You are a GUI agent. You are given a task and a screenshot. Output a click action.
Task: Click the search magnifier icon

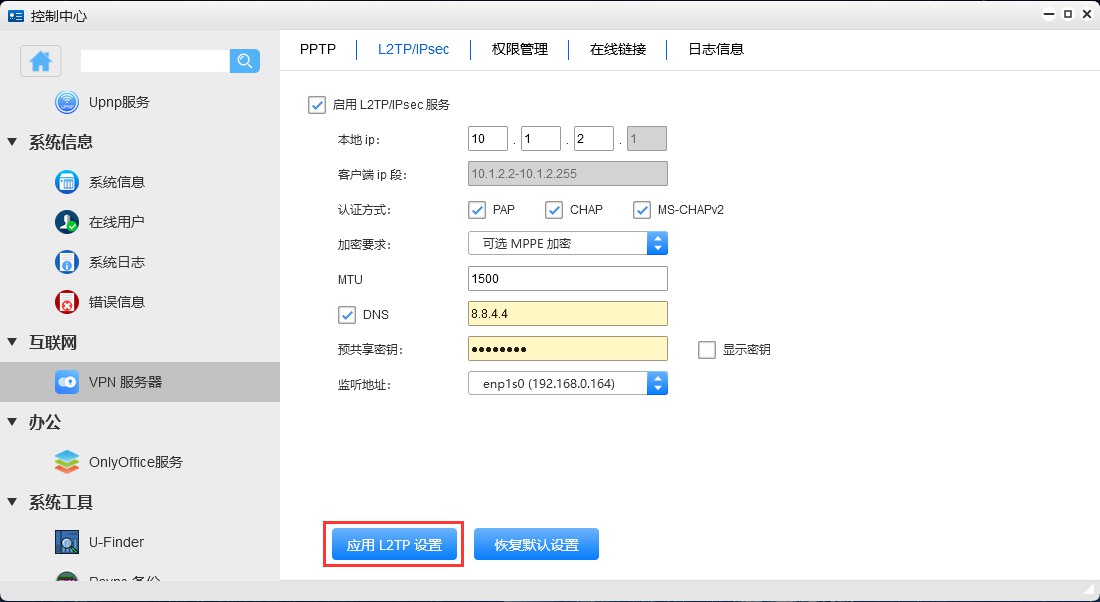click(245, 61)
